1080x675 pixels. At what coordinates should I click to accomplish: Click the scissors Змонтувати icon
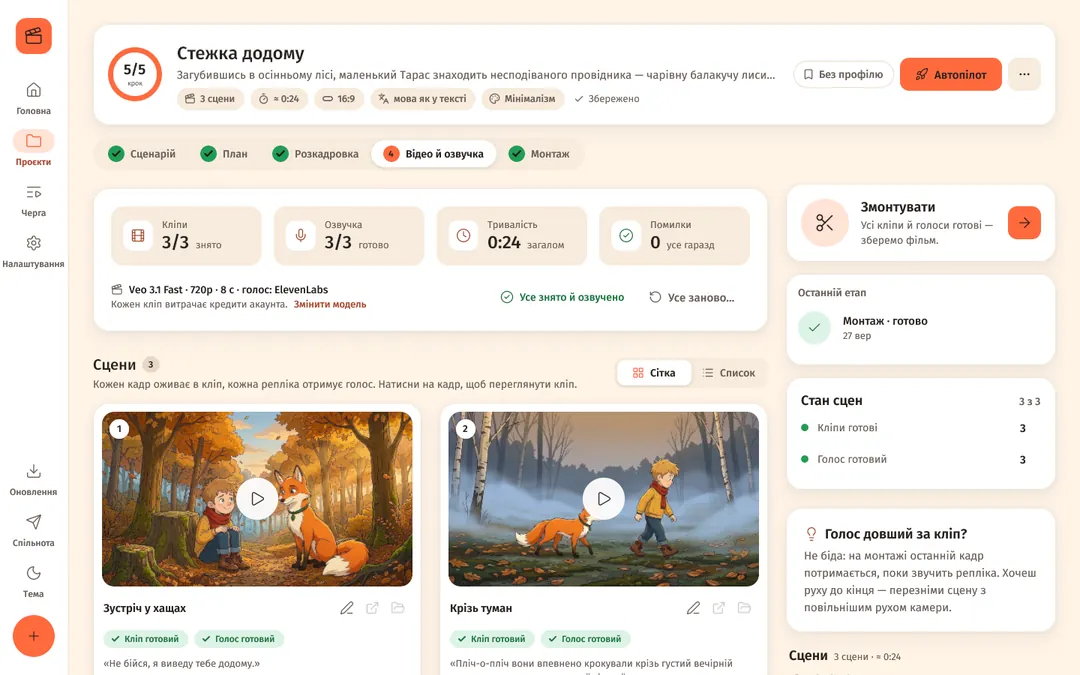click(x=824, y=222)
